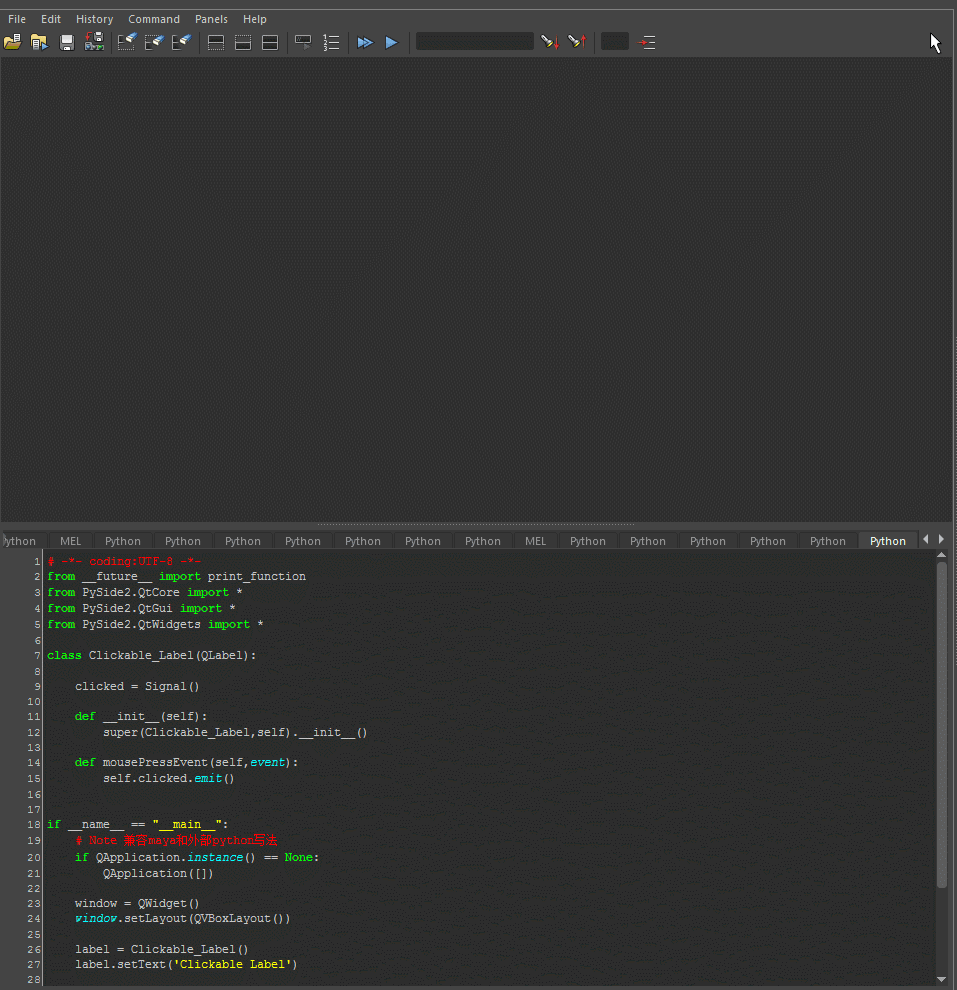Open the Command menu
The width and height of the screenshot is (957, 990).
(x=154, y=19)
